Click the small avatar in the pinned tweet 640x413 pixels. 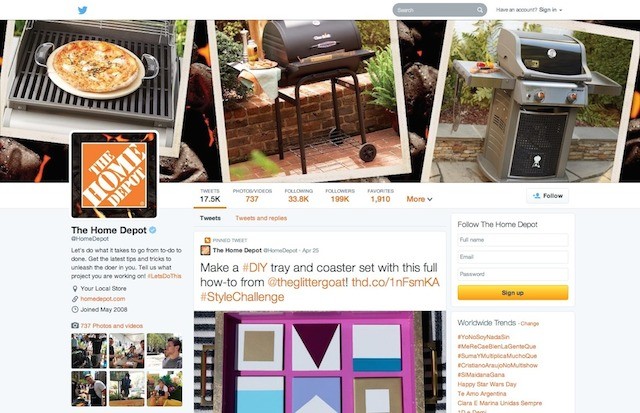click(205, 250)
